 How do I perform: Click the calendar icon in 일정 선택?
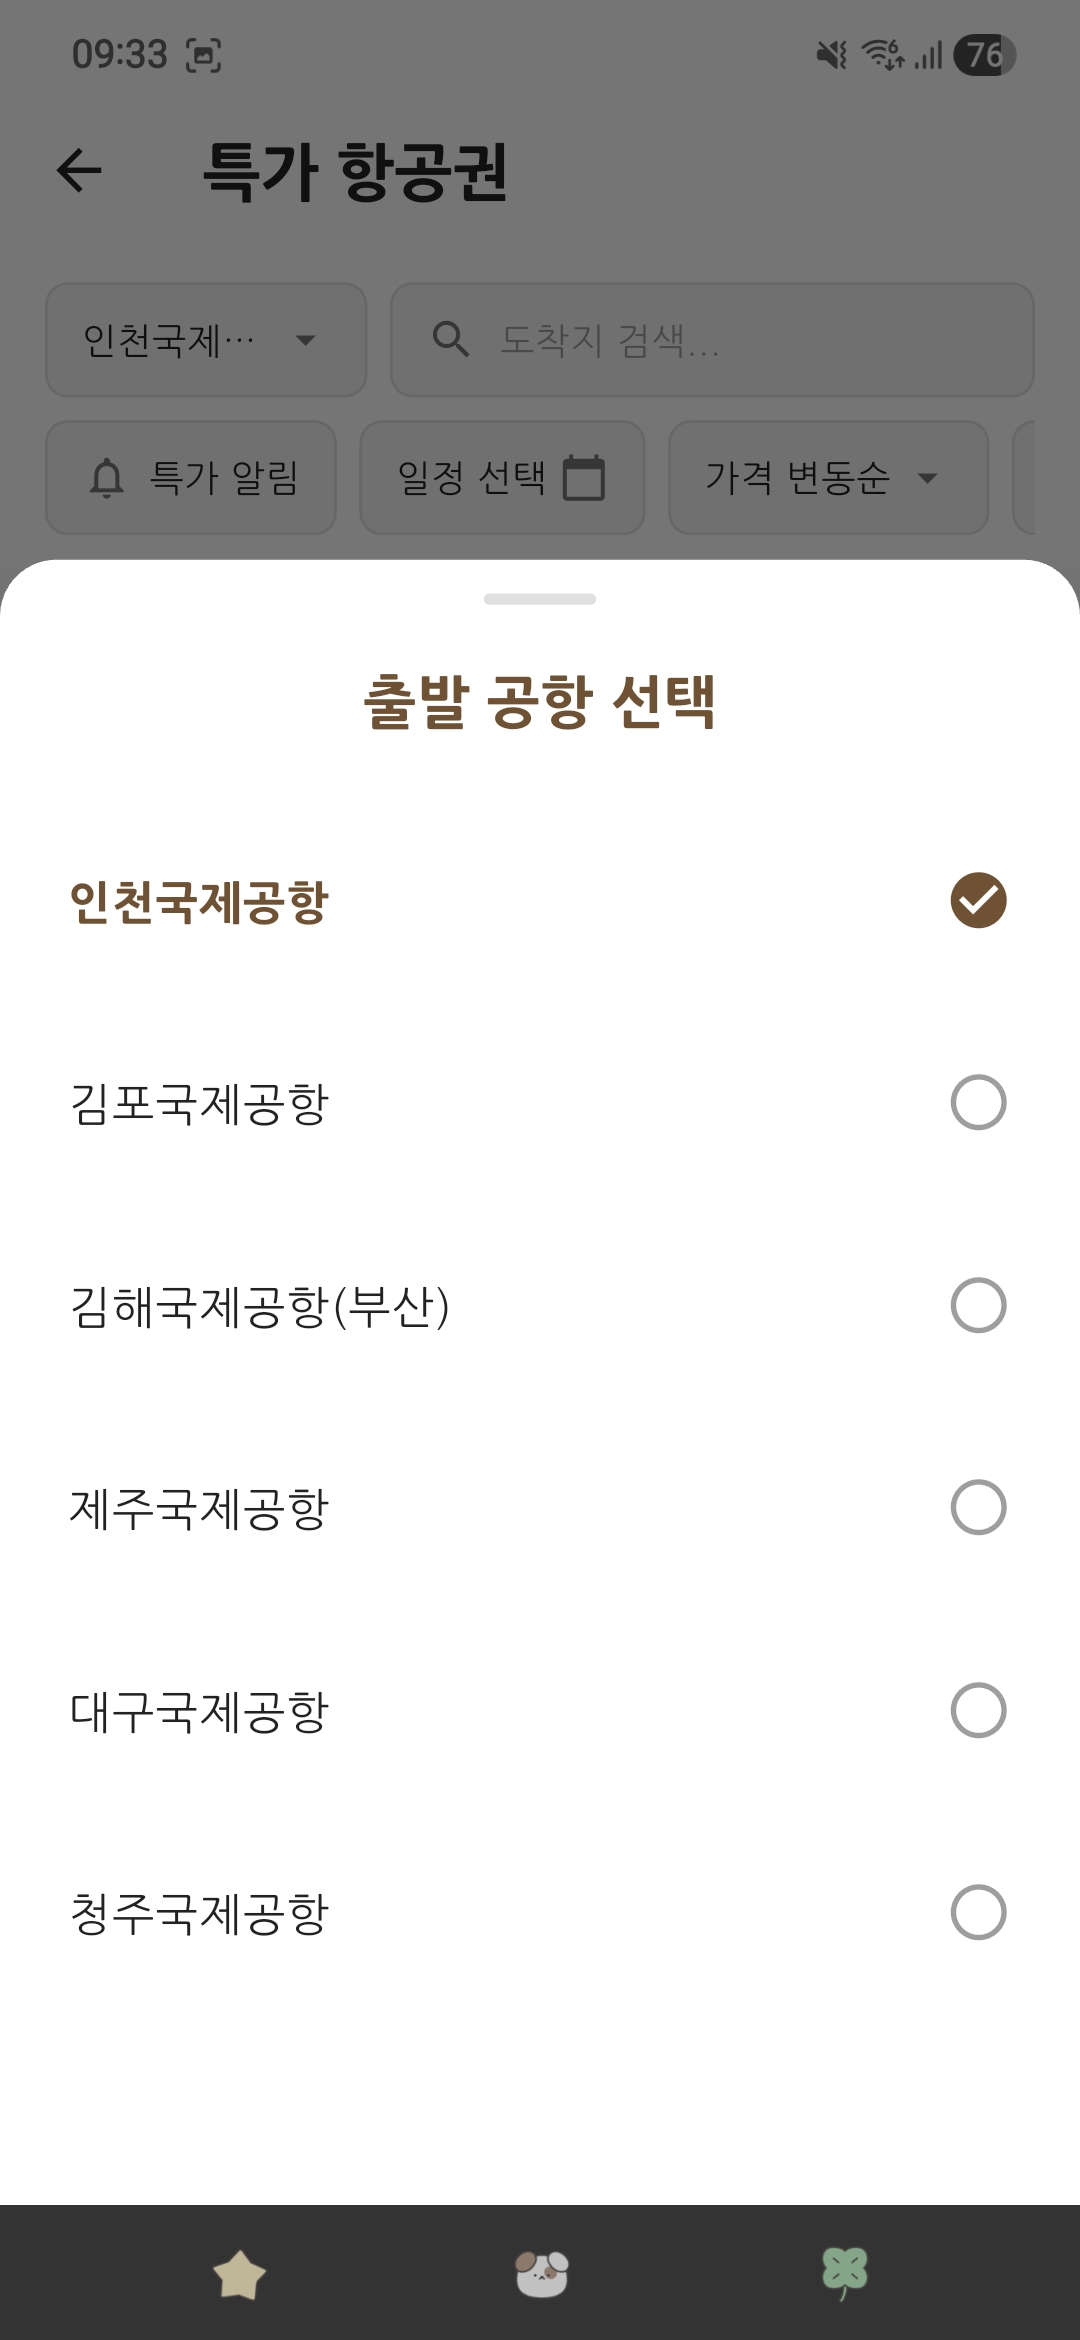click(x=584, y=477)
